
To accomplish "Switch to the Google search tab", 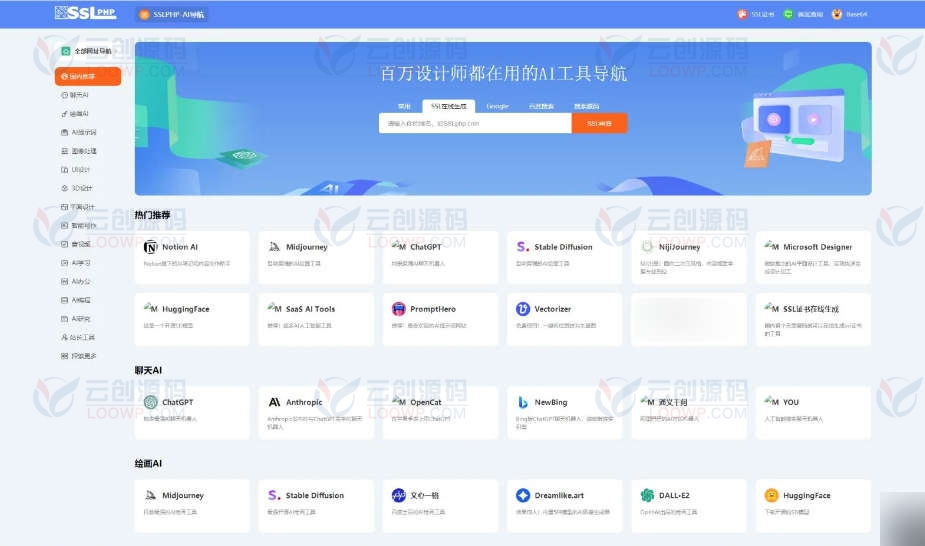I will pyautogui.click(x=497, y=106).
